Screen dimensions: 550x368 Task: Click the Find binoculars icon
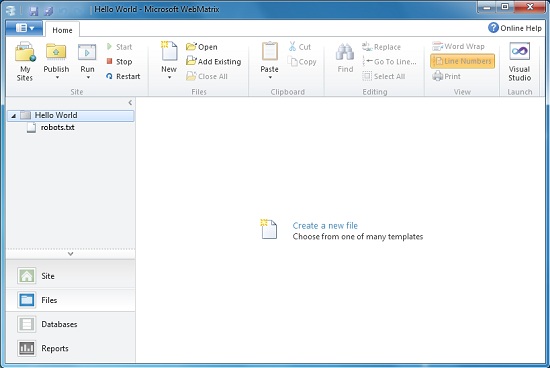[345, 52]
